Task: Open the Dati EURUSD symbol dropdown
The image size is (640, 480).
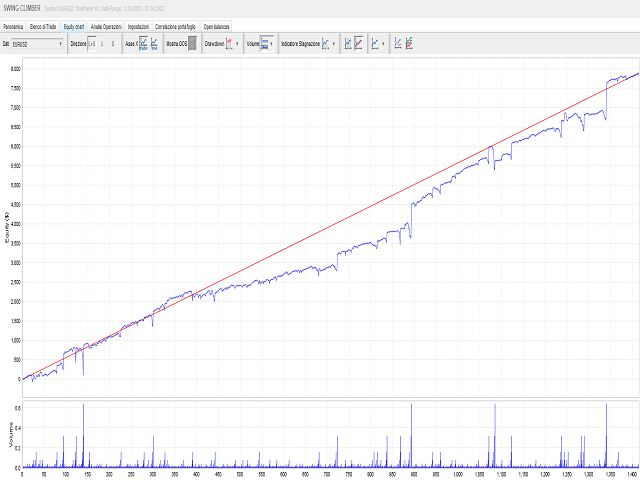Action: click(37, 44)
